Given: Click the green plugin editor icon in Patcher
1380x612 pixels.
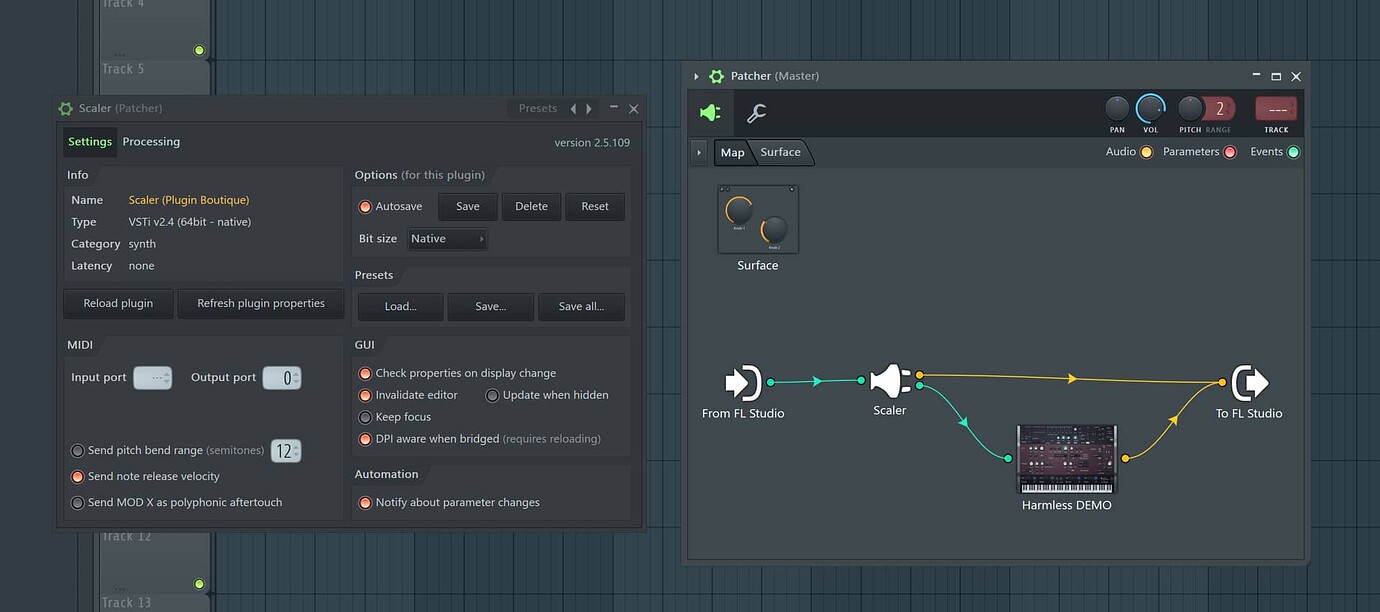Looking at the screenshot, I should [710, 113].
